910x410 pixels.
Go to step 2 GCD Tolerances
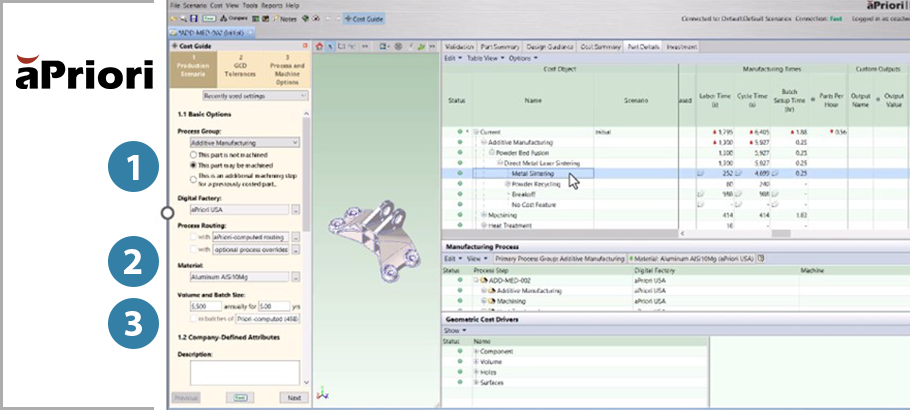tap(240, 70)
